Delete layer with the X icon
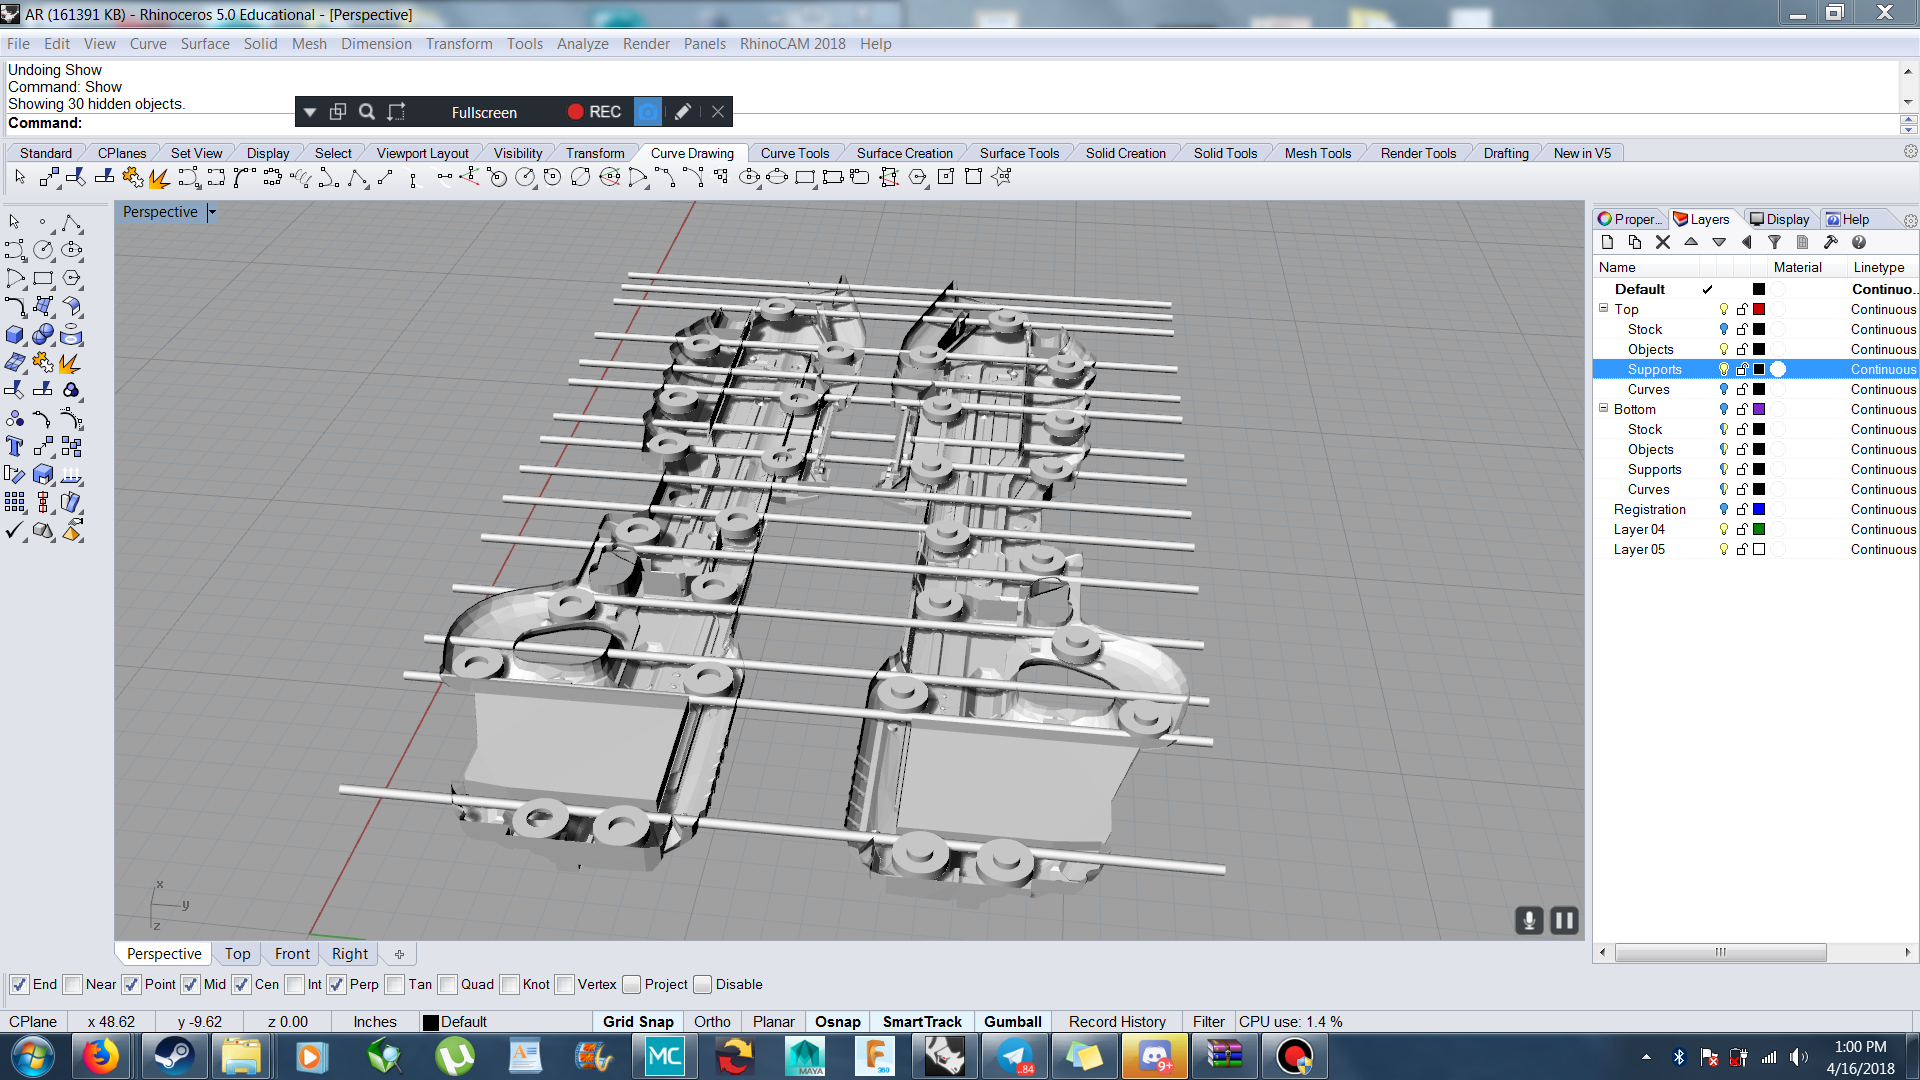 [1663, 242]
